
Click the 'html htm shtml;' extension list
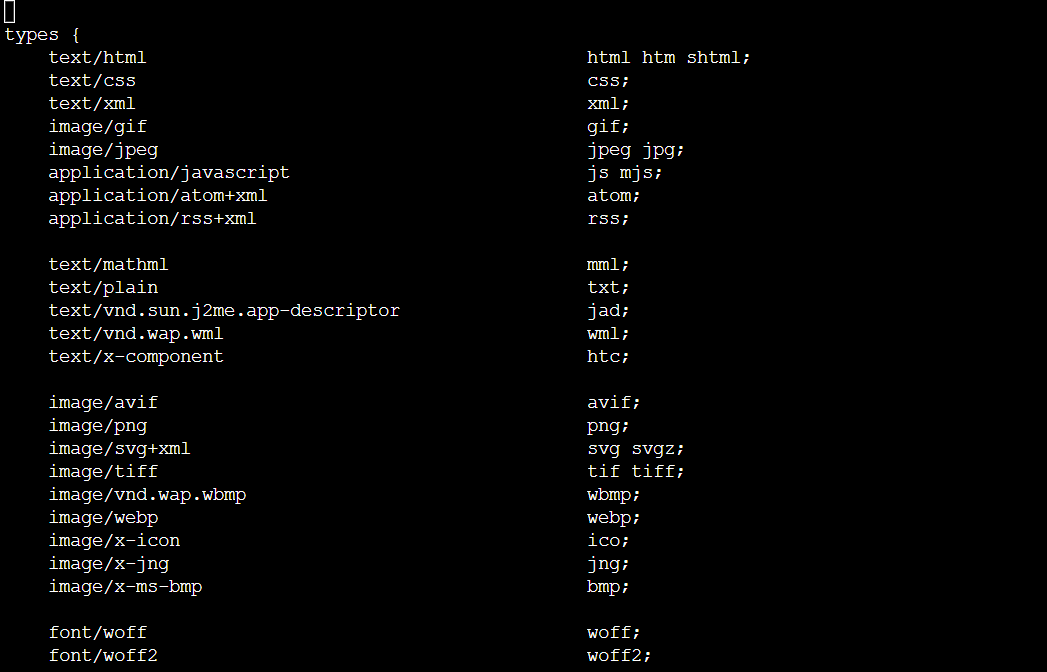668,57
